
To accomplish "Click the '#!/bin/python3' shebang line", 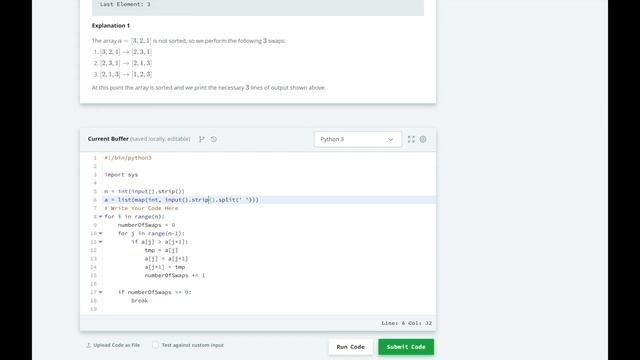I will 128,158.
